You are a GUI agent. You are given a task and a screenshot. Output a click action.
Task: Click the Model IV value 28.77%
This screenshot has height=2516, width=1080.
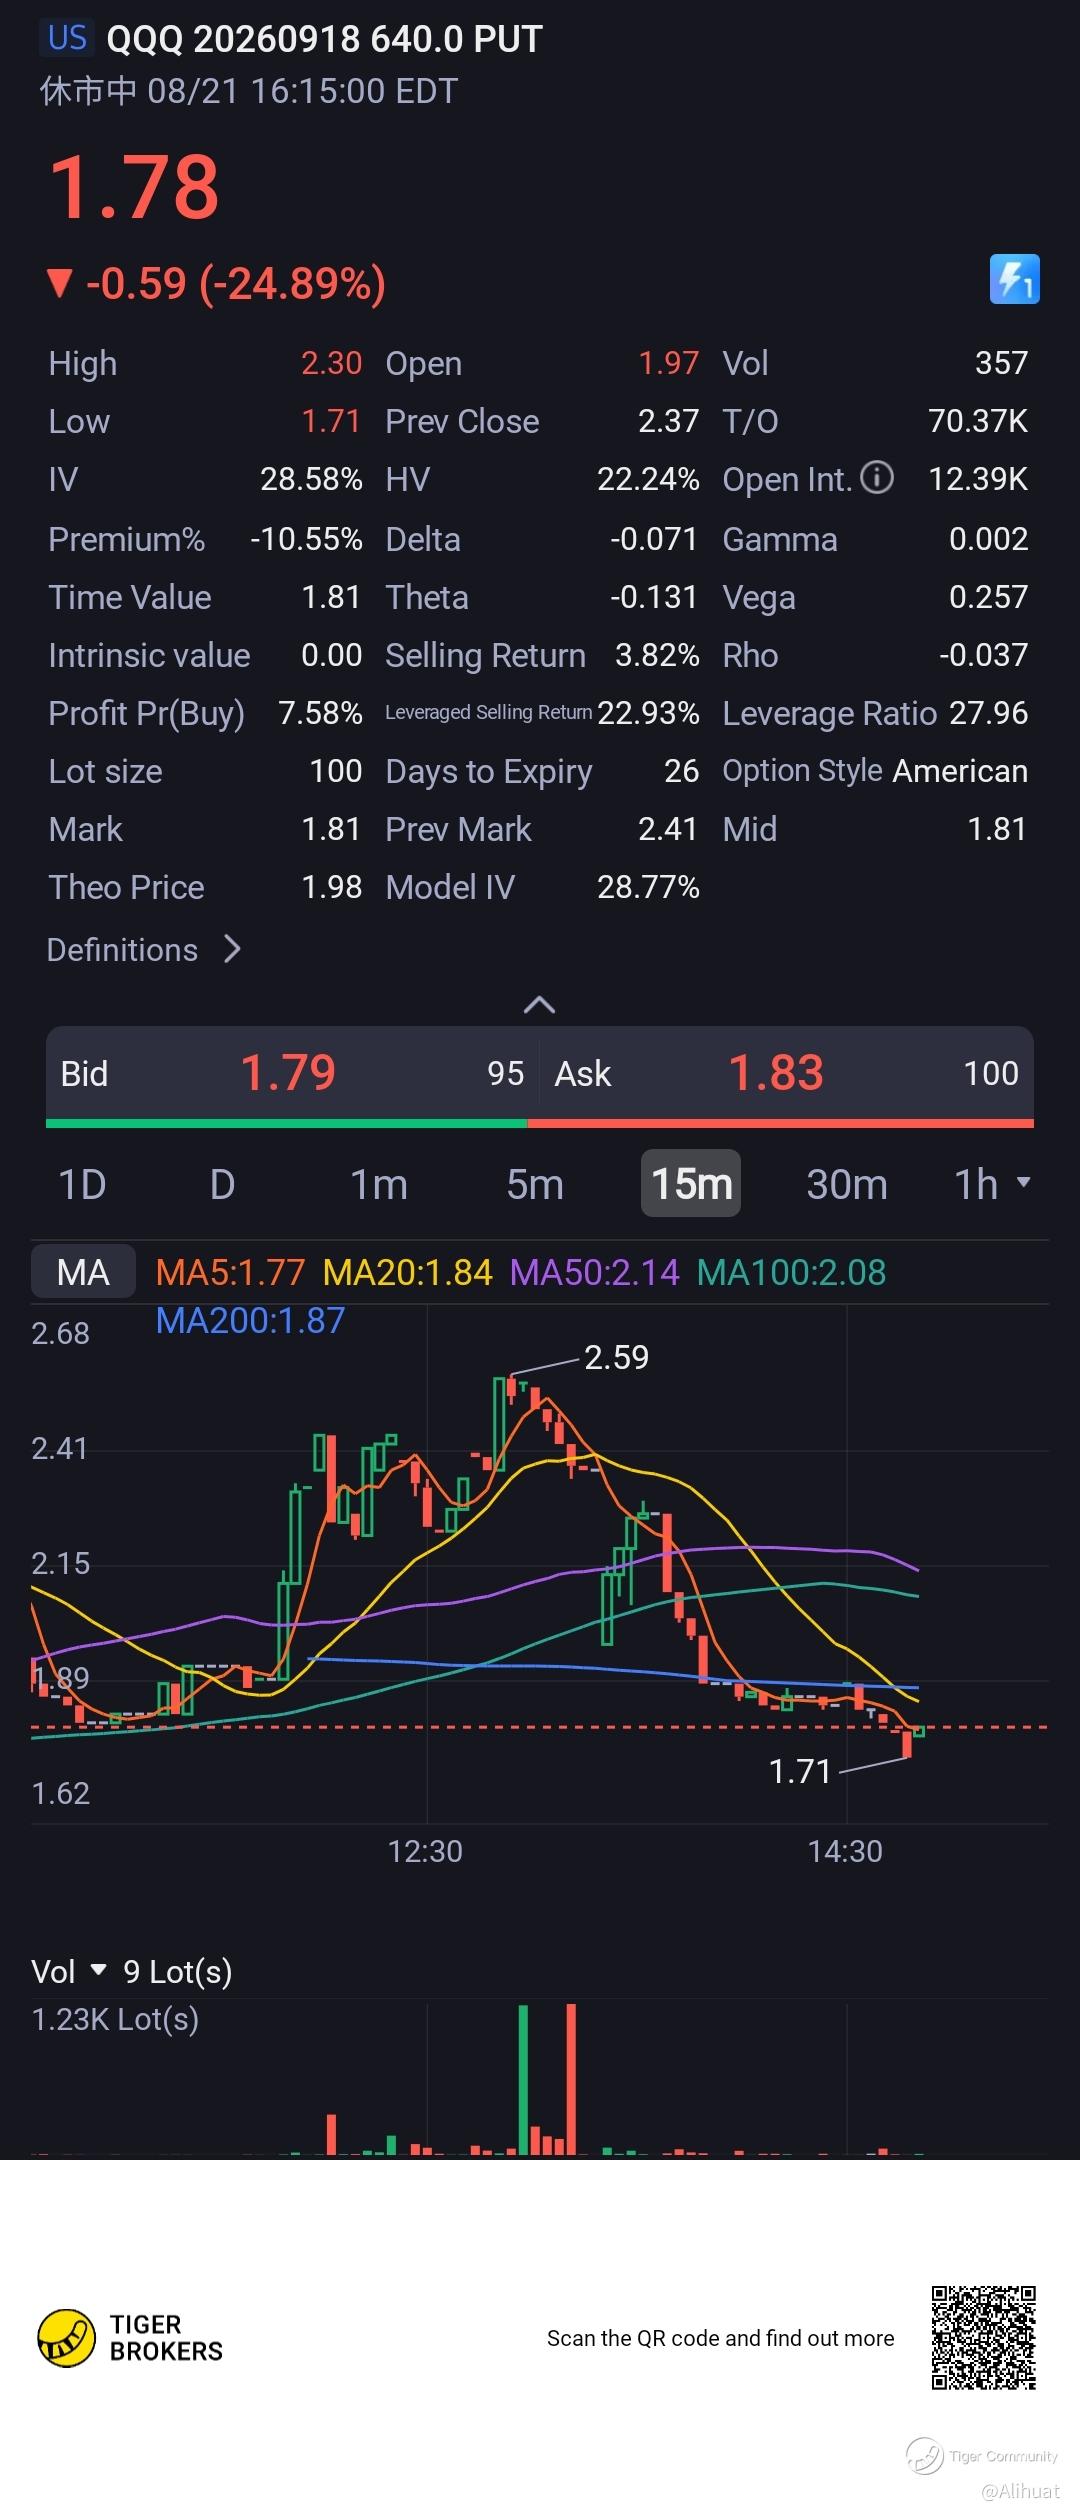[x=648, y=886]
